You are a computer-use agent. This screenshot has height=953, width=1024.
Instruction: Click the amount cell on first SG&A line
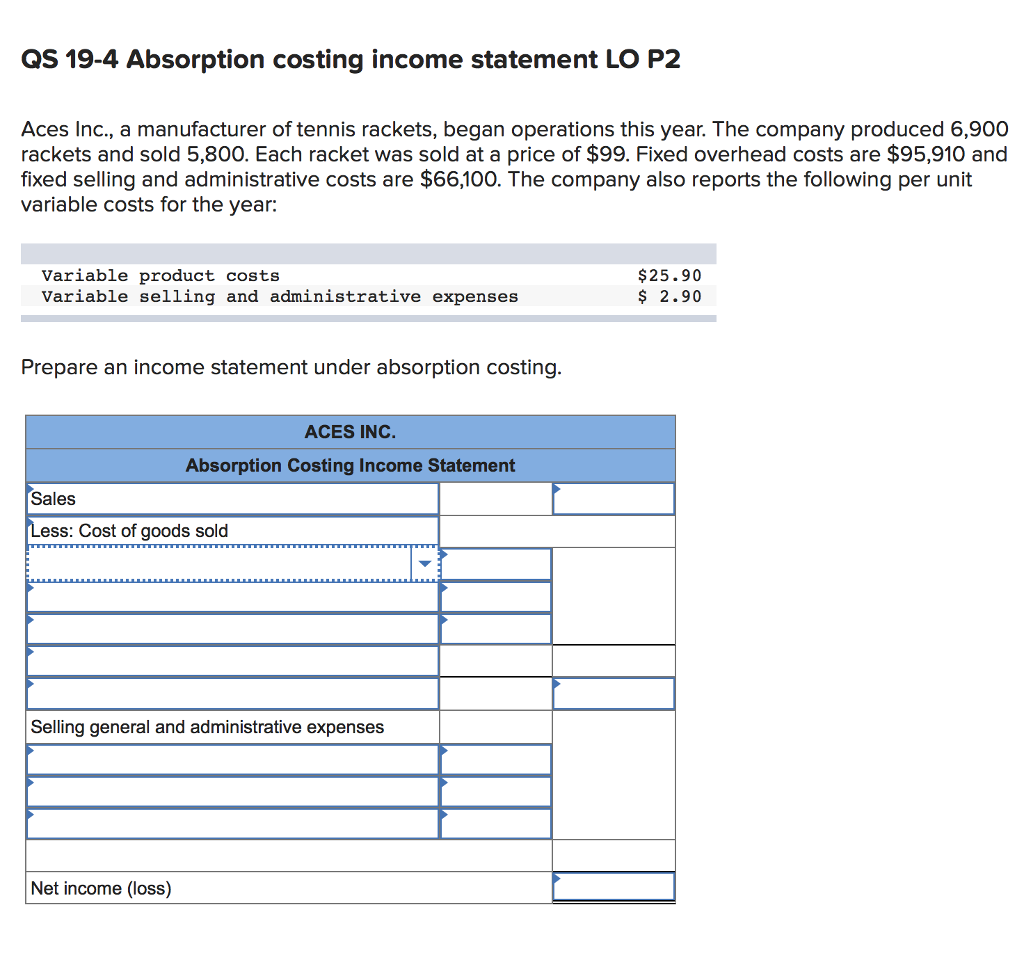495,760
